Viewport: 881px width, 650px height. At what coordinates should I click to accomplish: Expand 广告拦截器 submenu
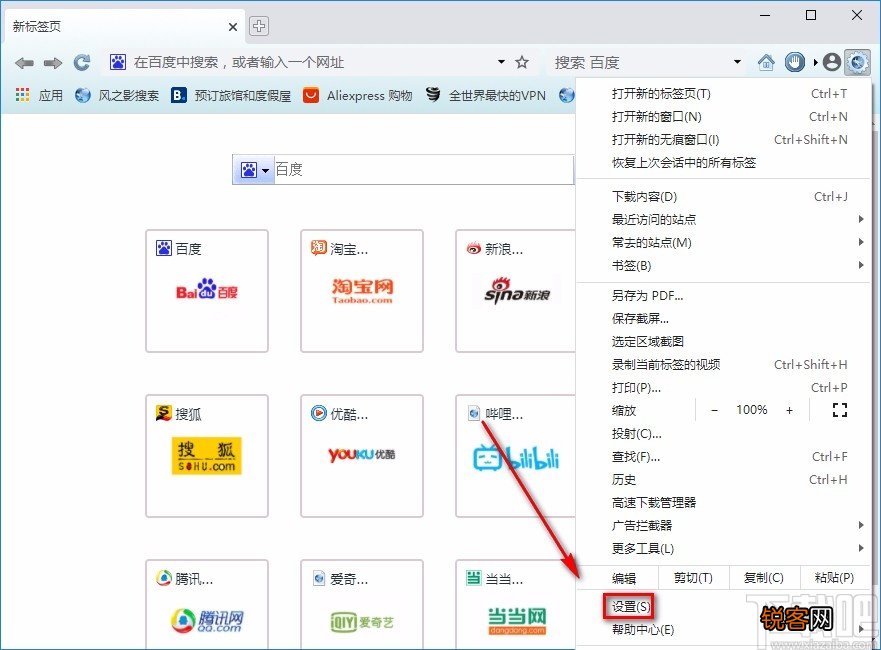point(724,526)
